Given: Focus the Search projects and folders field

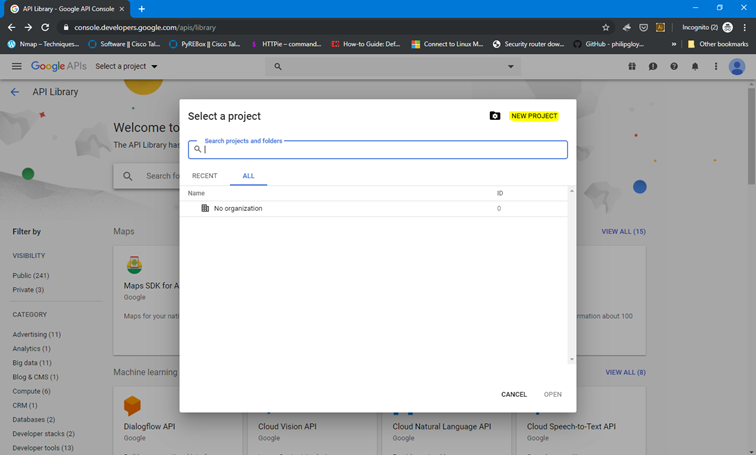Looking at the screenshot, I should [378, 149].
